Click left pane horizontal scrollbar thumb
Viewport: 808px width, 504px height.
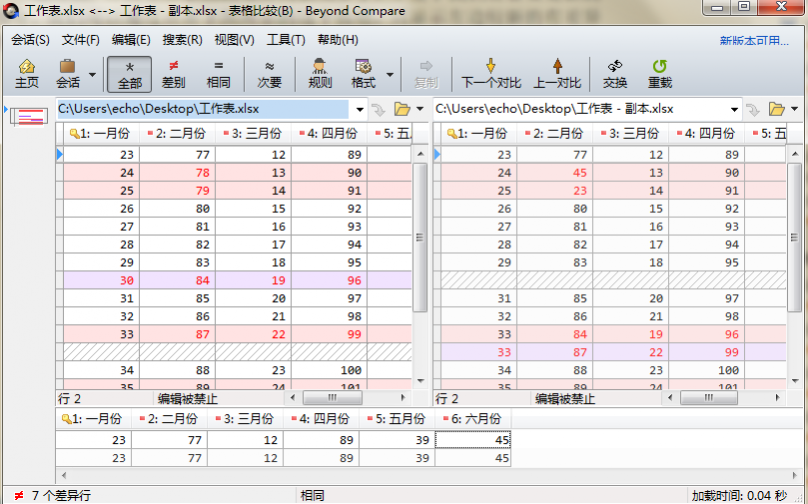(x=332, y=397)
